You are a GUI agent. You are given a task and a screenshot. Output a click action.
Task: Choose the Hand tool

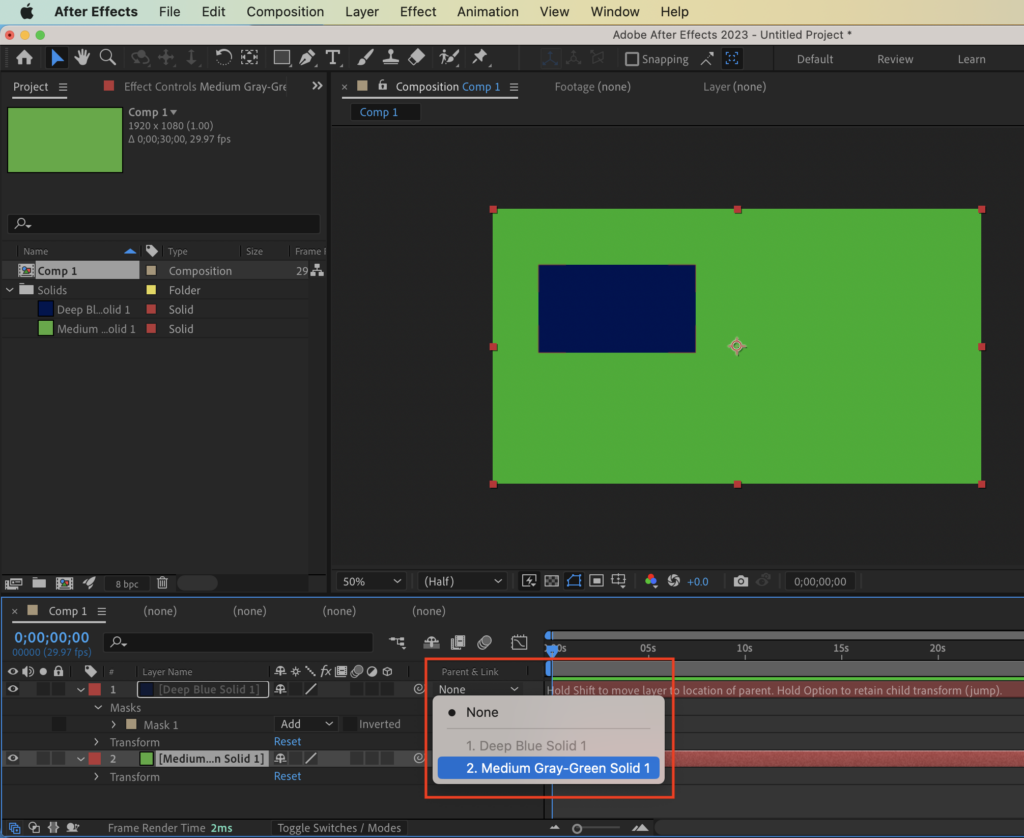click(x=82, y=58)
